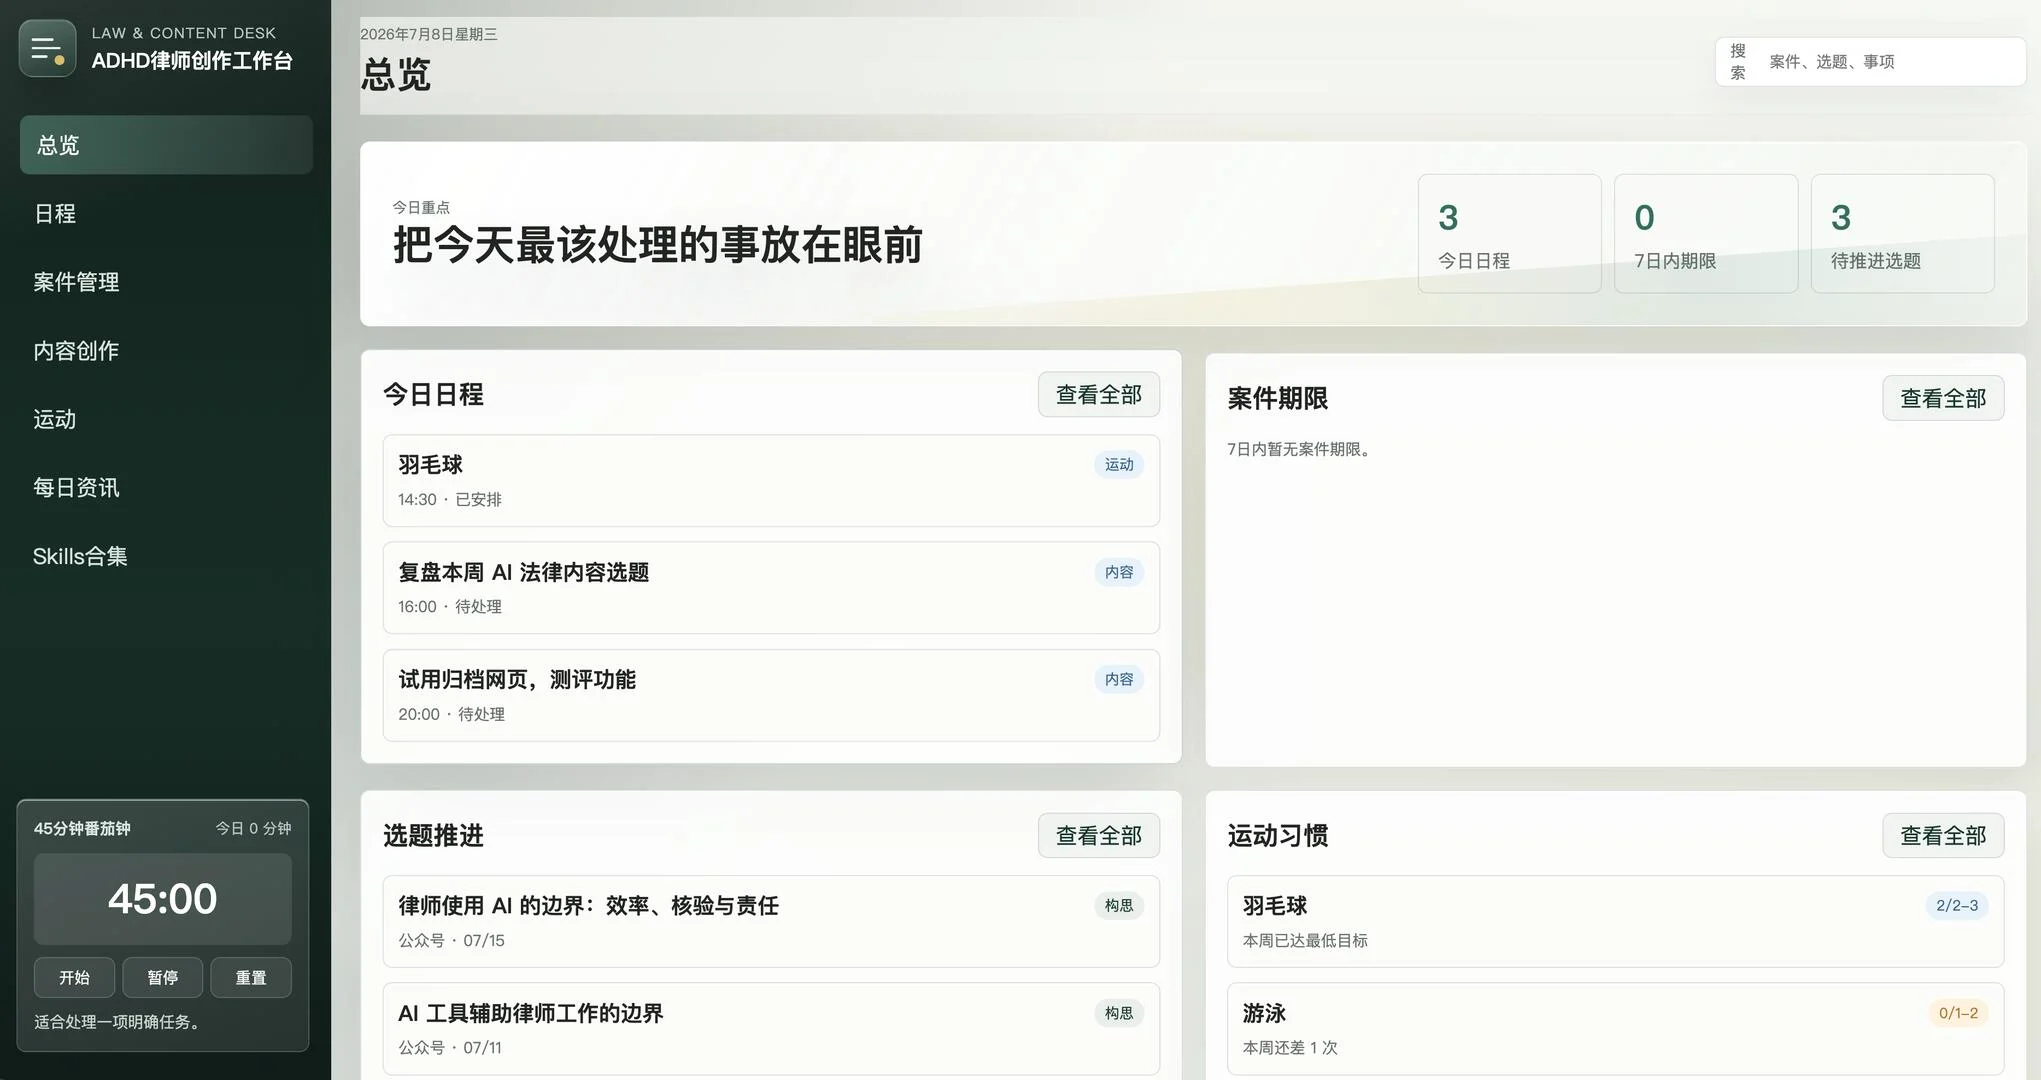Open 游泳 habit card
Screen dimensions: 2041x1080
1615,1029
